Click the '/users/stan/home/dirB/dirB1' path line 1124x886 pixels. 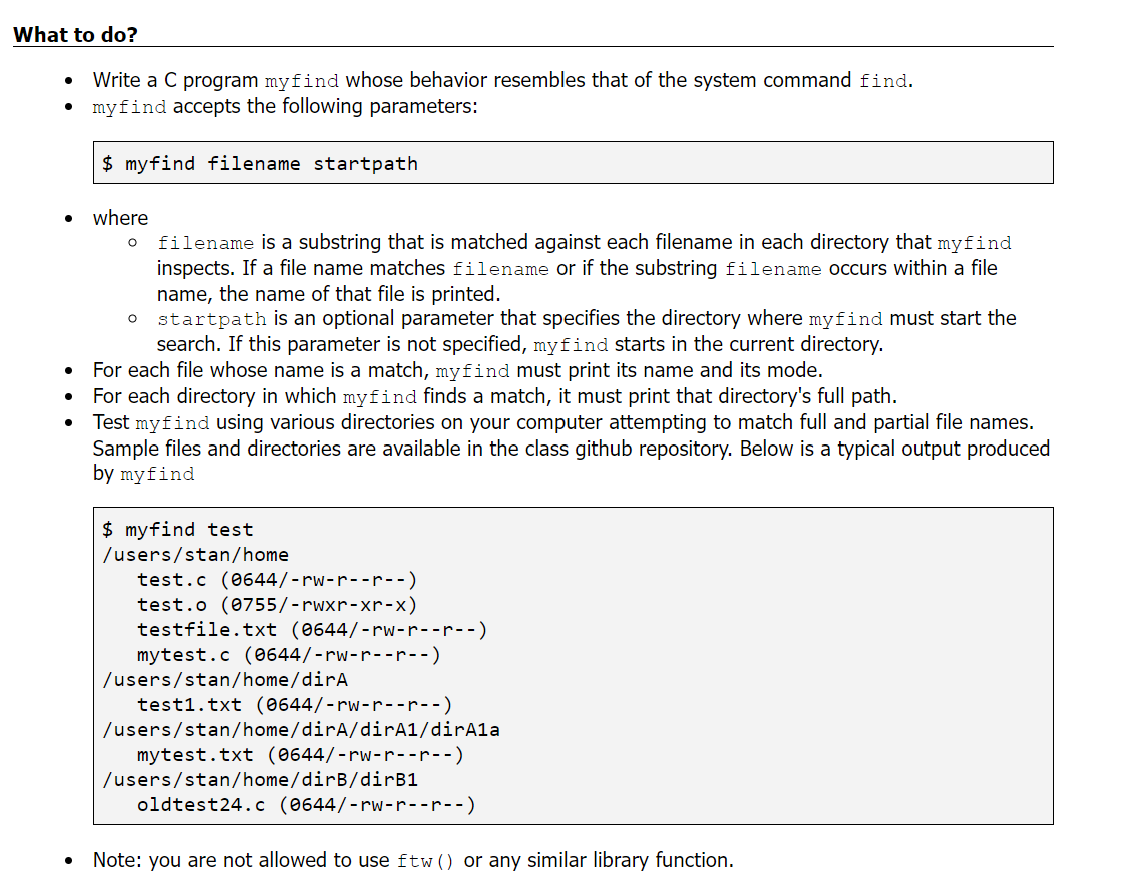(x=259, y=780)
